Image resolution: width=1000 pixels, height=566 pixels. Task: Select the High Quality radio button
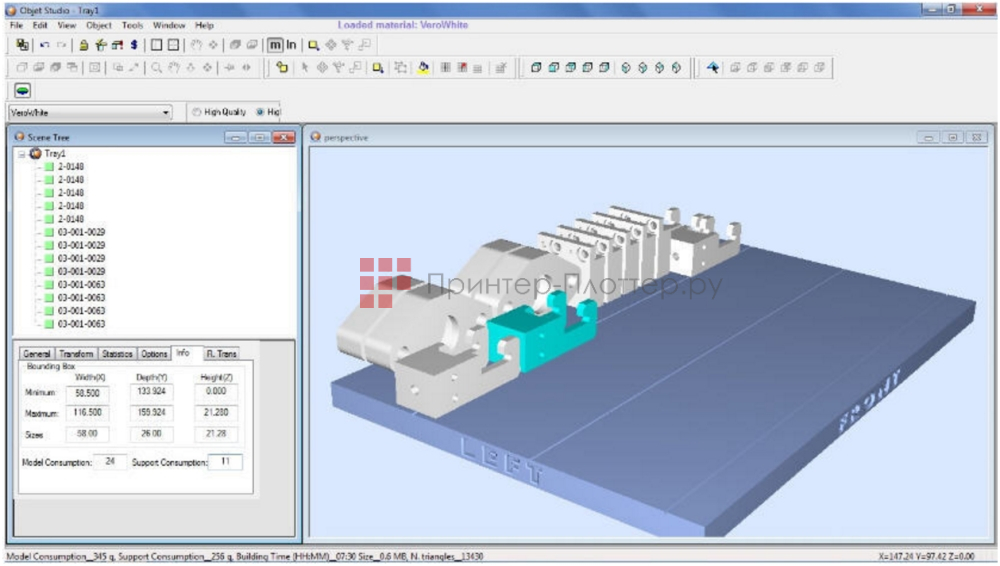tap(197, 112)
